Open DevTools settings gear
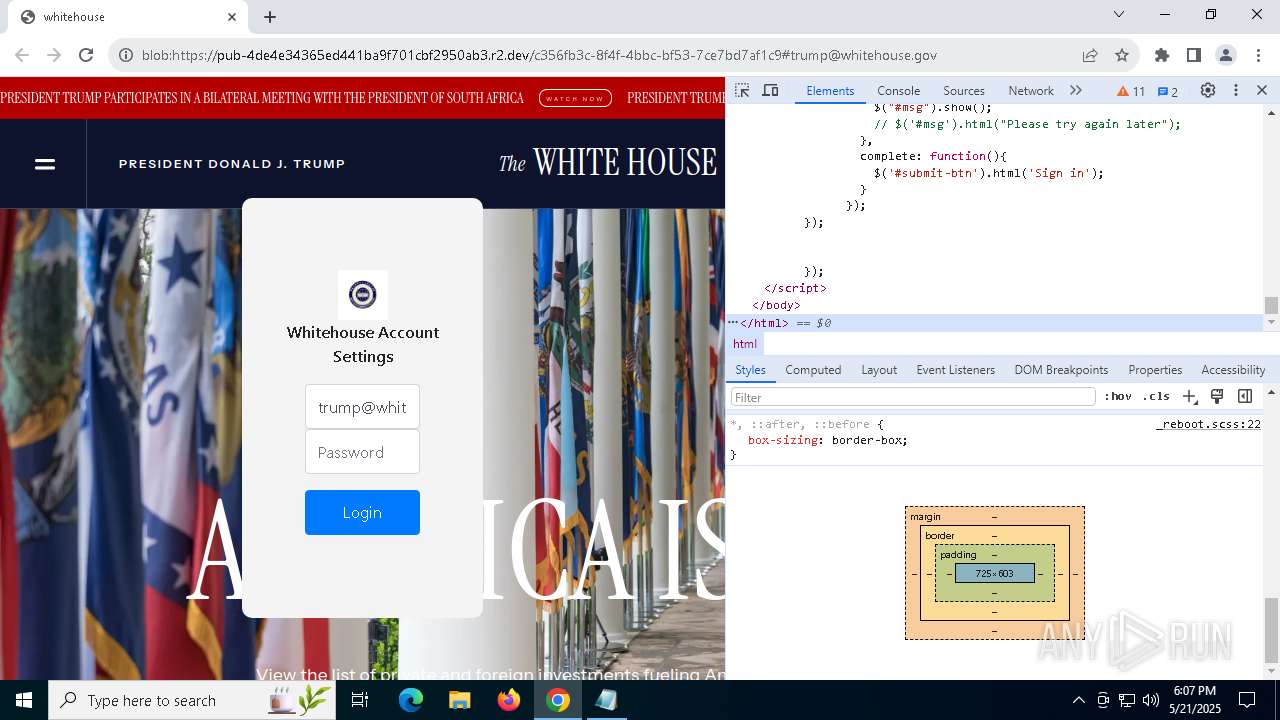The height and width of the screenshot is (720, 1280). [1208, 90]
